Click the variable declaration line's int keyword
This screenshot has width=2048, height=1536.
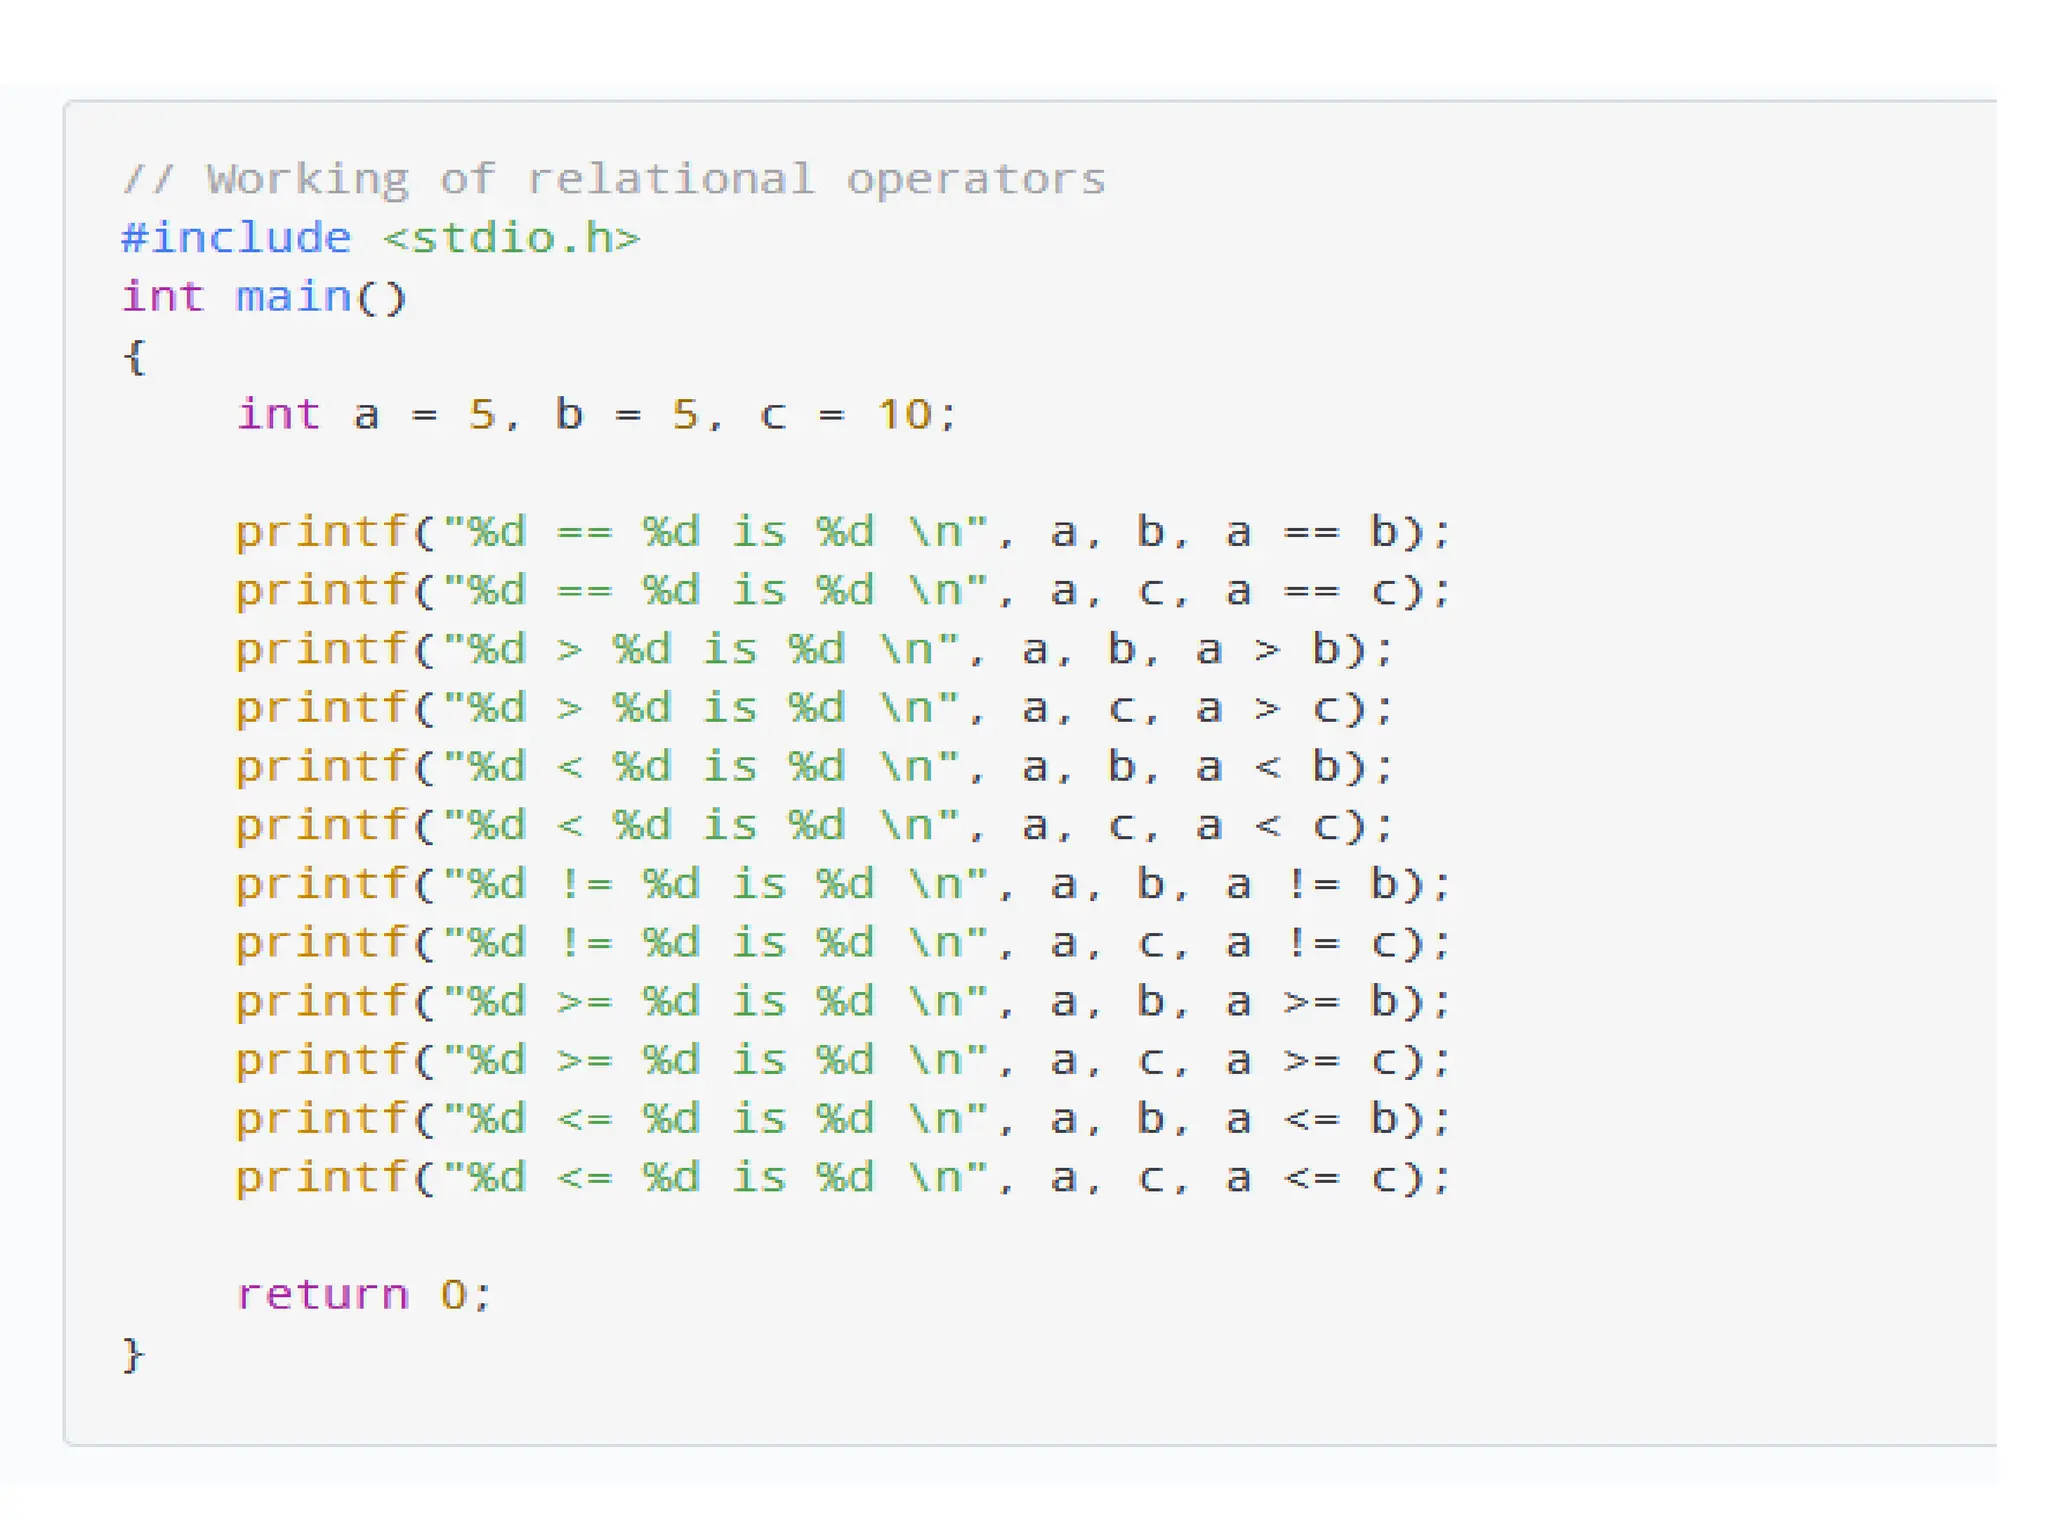[278, 414]
